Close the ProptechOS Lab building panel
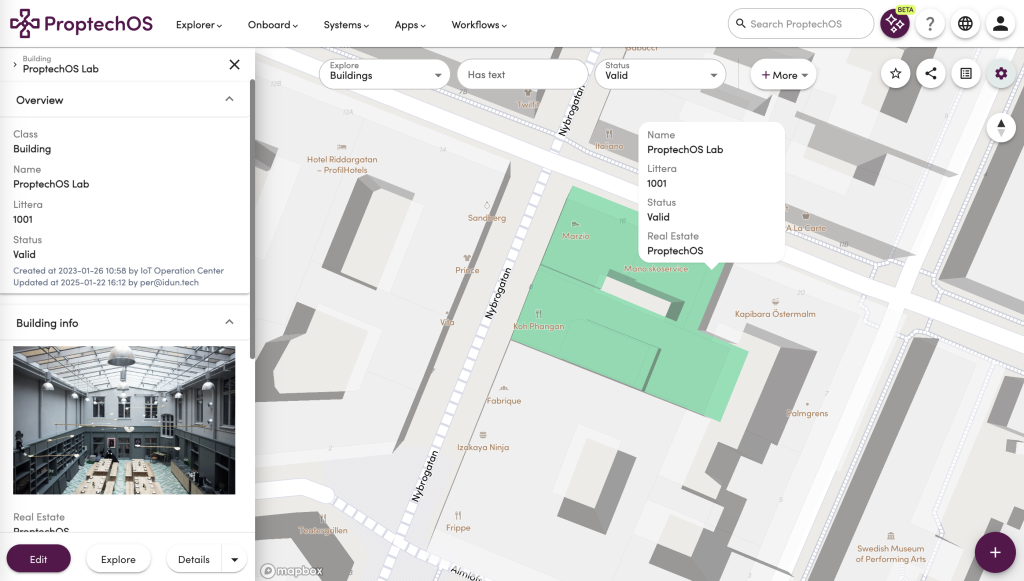The height and width of the screenshot is (581, 1024). [234, 65]
